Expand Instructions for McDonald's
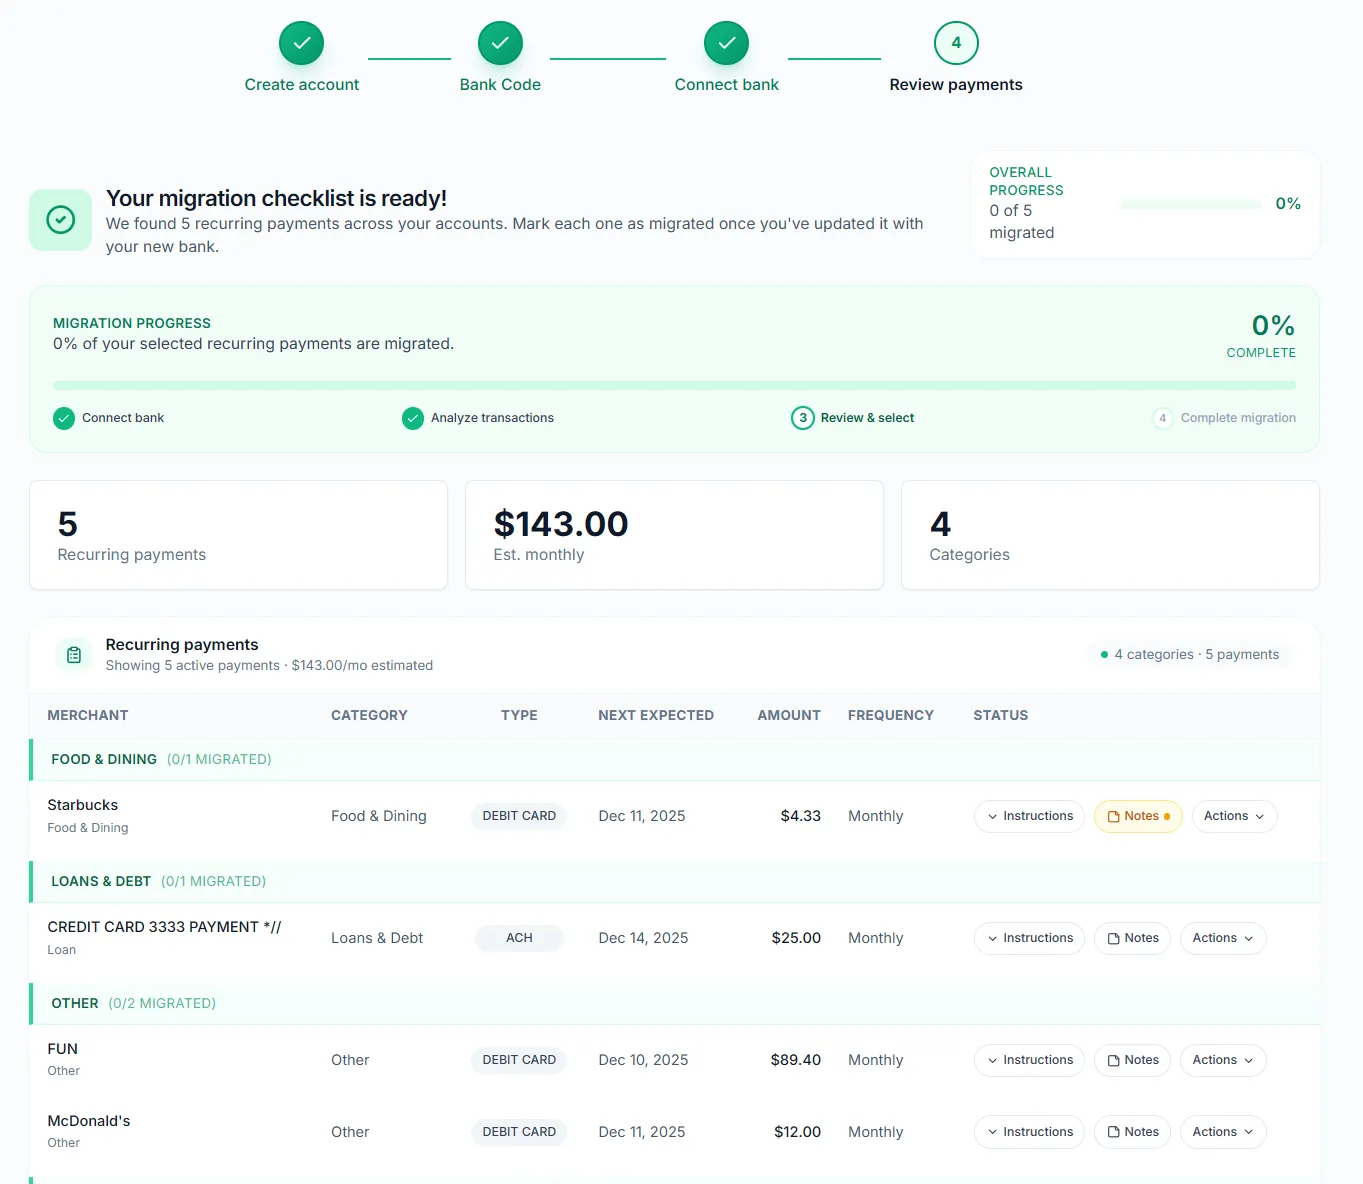Viewport: 1363px width, 1184px height. (x=1029, y=1132)
